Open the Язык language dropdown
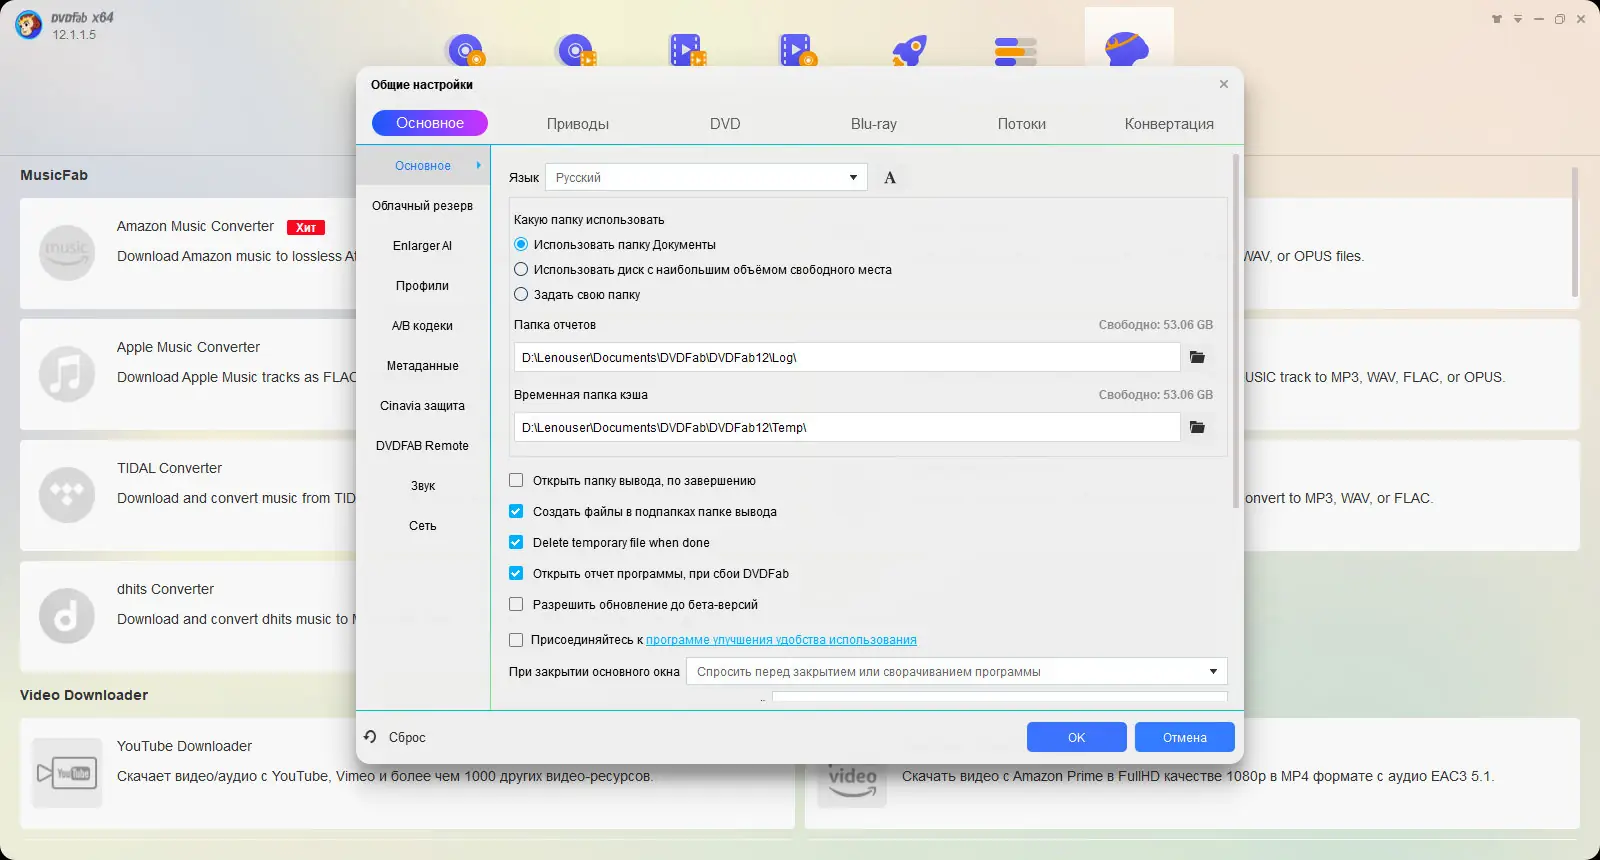1600x860 pixels. (706, 177)
